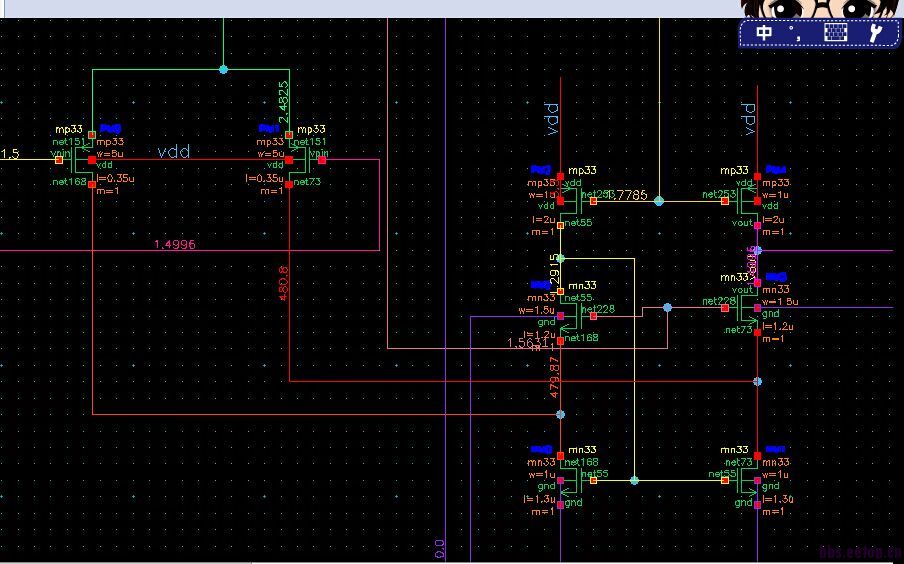The height and width of the screenshot is (564, 904).
Task: Click the vpin gate terminal of the right 5u PMOS
Action: click(x=322, y=160)
